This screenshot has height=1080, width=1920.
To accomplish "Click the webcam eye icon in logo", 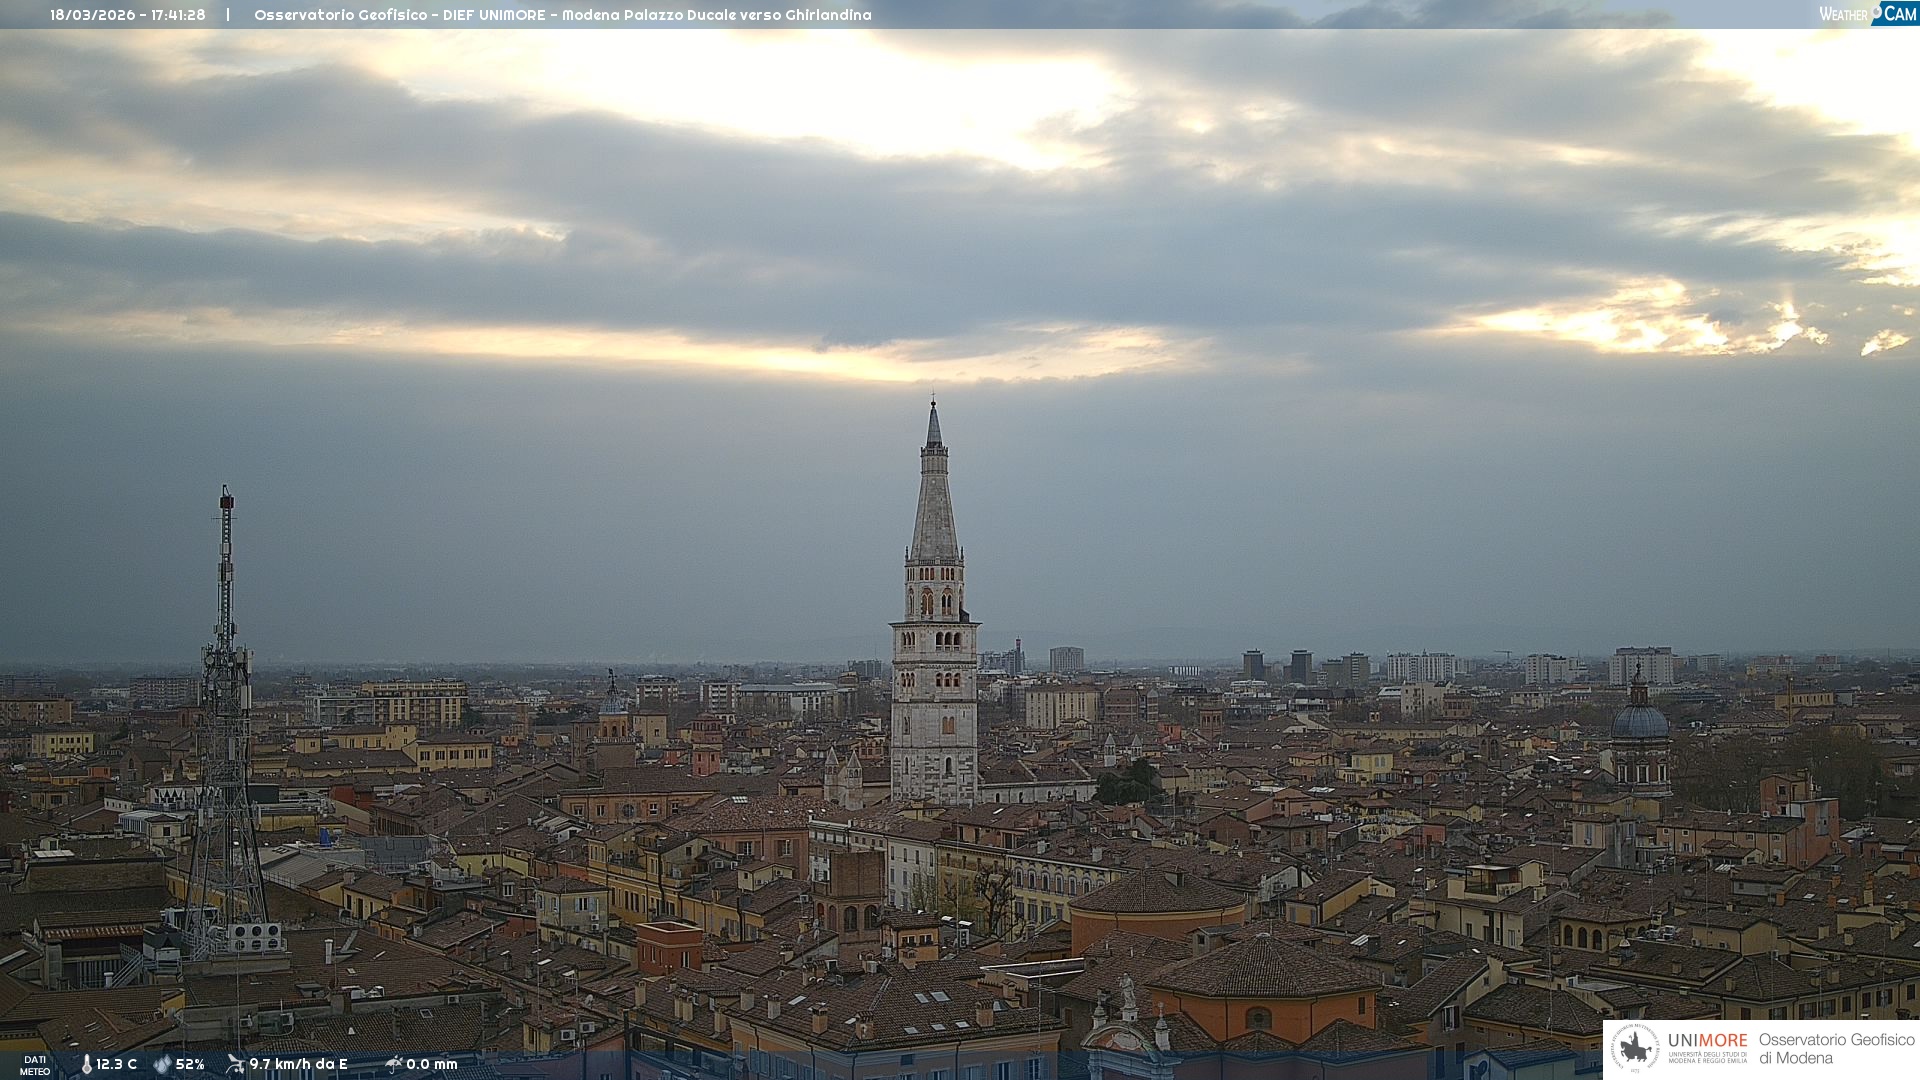I will pyautogui.click(x=1877, y=12).
